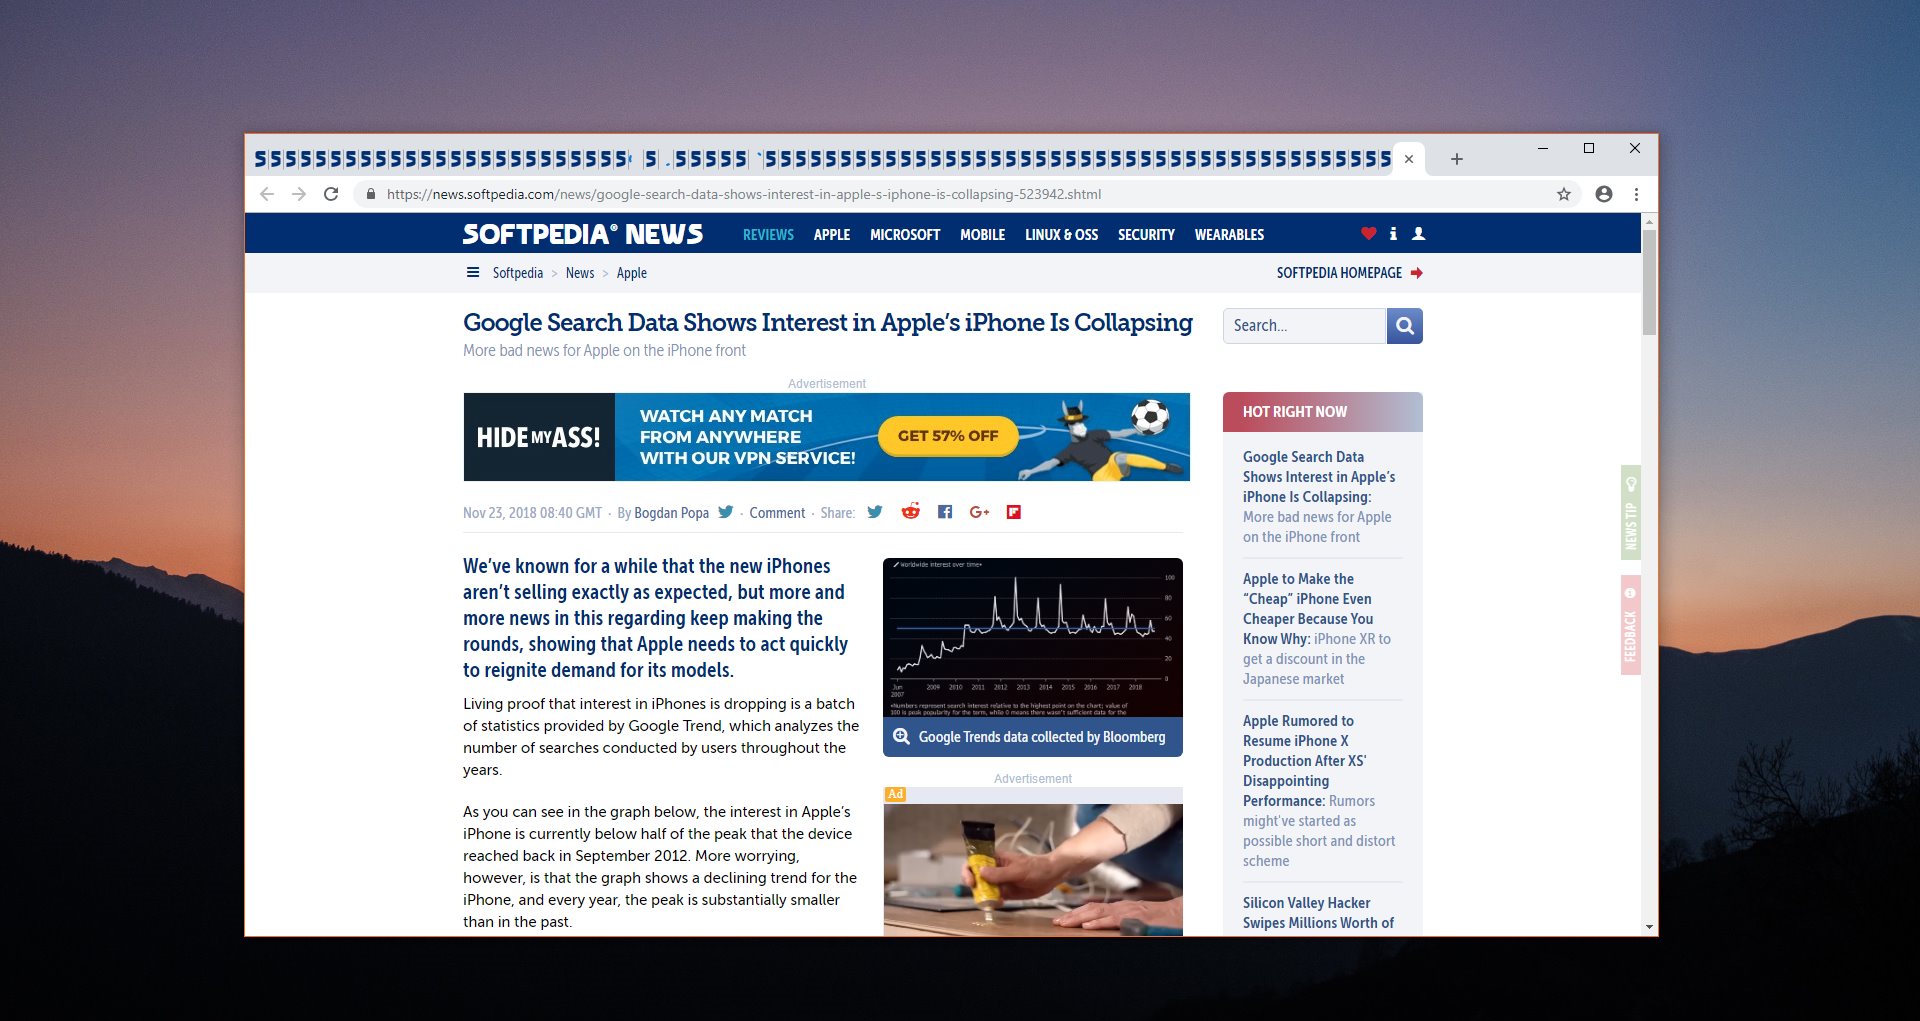Image resolution: width=1920 pixels, height=1021 pixels.
Task: Open the Chrome three-dot menu
Action: point(1636,194)
